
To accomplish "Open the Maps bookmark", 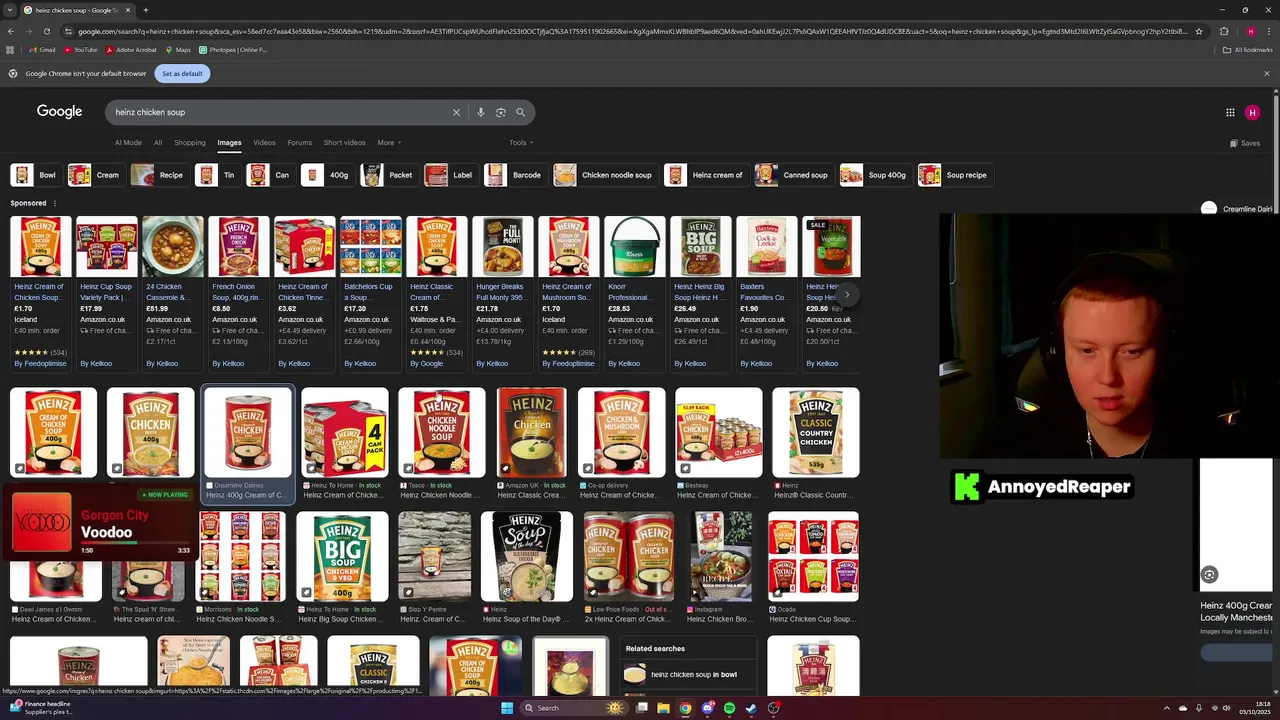I will (x=178, y=49).
